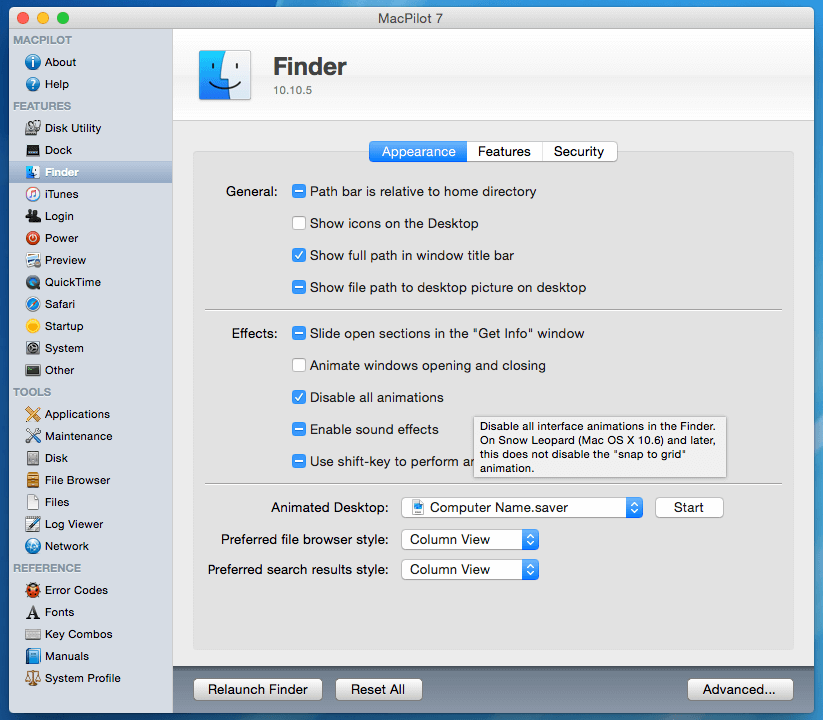
Task: Click the Finder version number 10.10.5
Action: 292,90
